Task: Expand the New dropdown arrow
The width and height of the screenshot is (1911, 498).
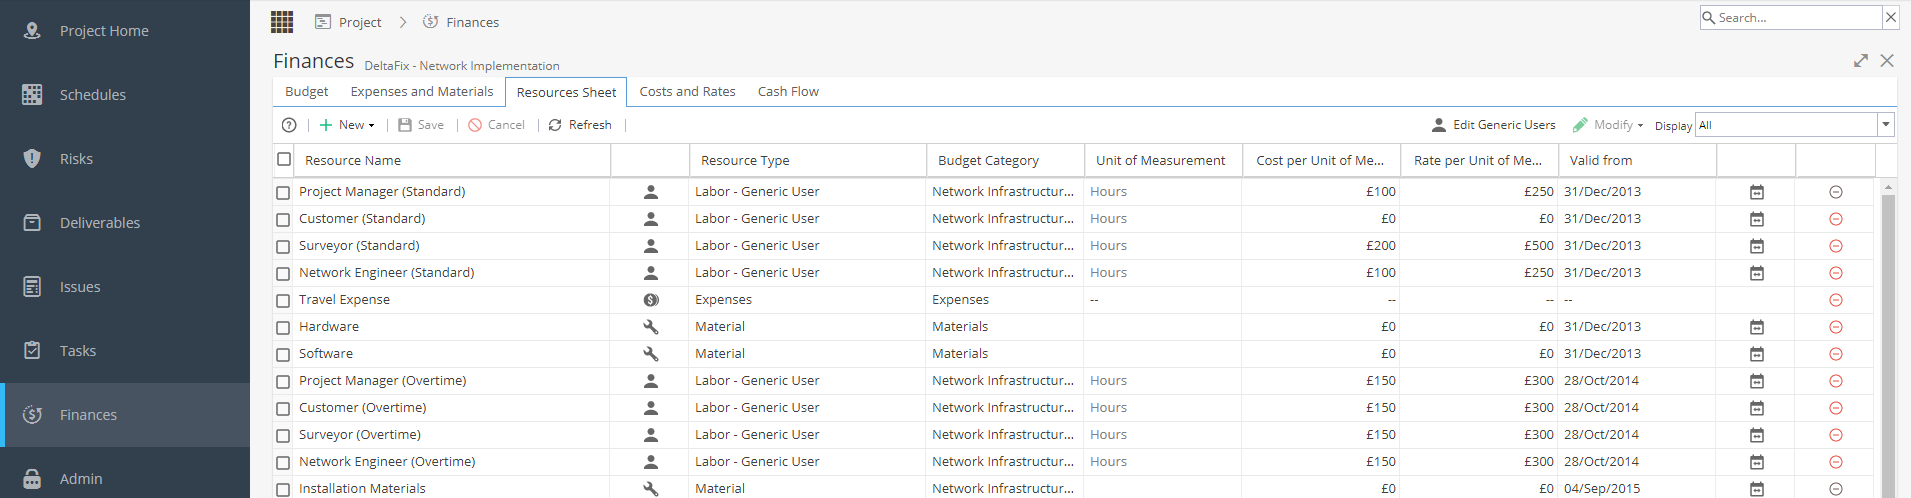Action: click(371, 126)
